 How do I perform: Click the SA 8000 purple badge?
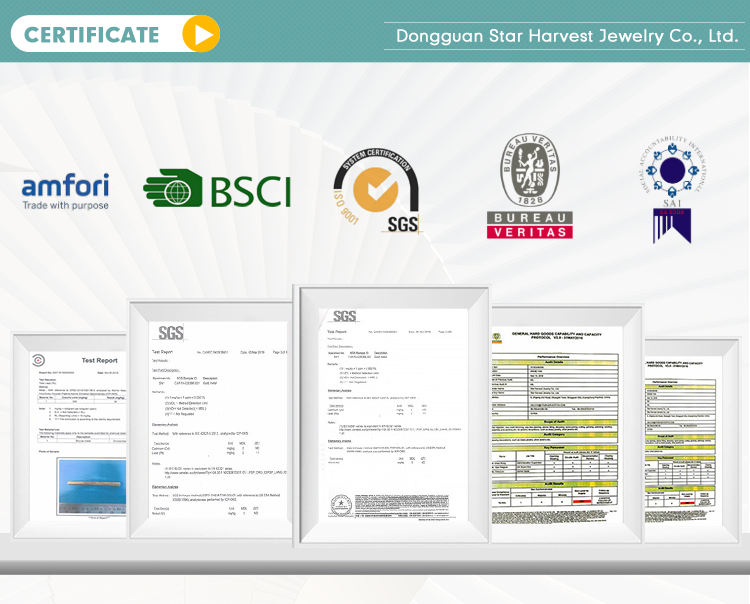(x=672, y=226)
